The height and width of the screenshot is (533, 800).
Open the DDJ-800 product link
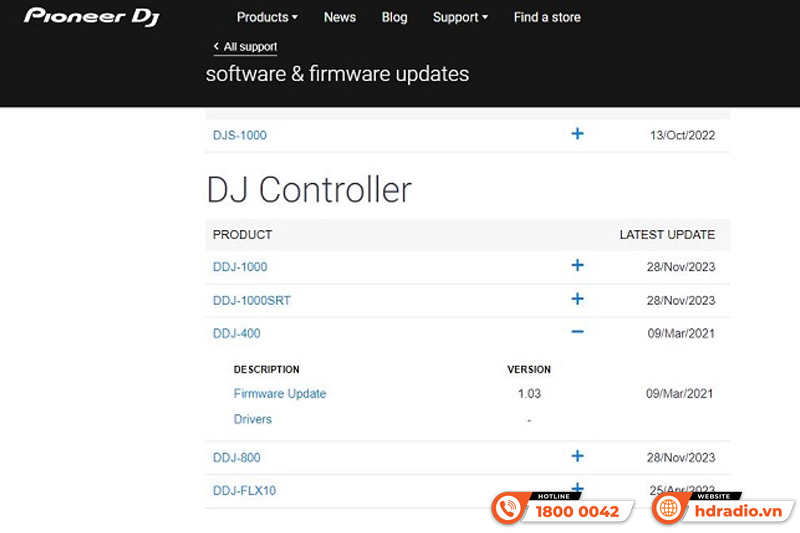click(x=236, y=458)
